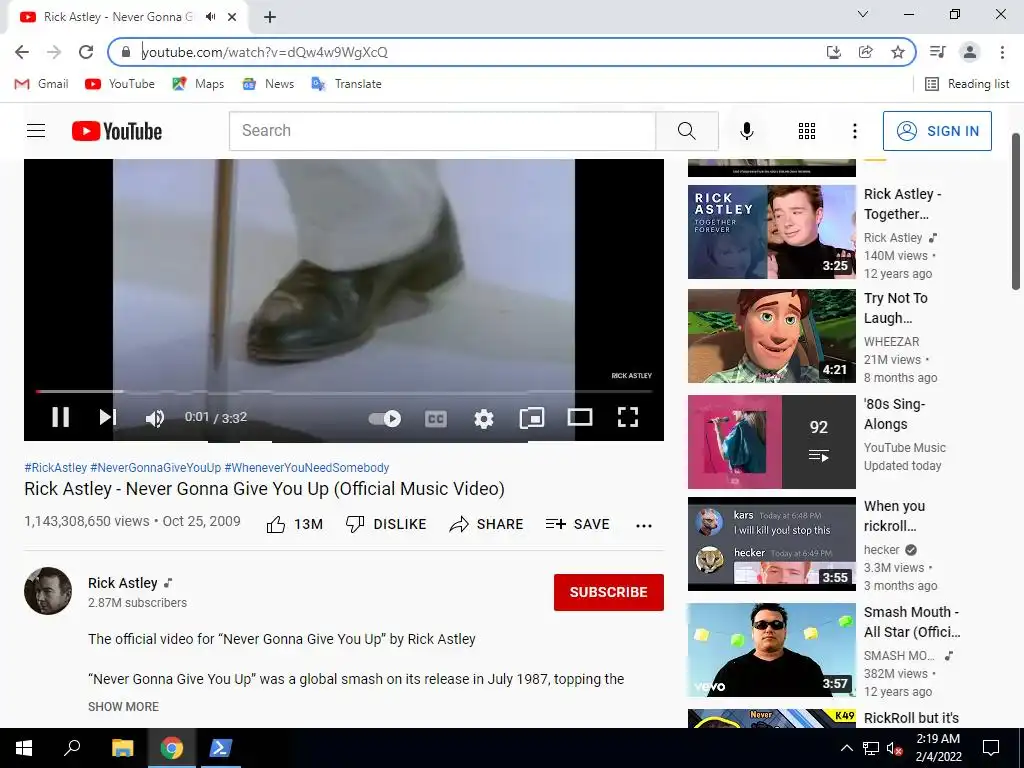
Task: Open the Translate bookmark
Action: (x=347, y=84)
